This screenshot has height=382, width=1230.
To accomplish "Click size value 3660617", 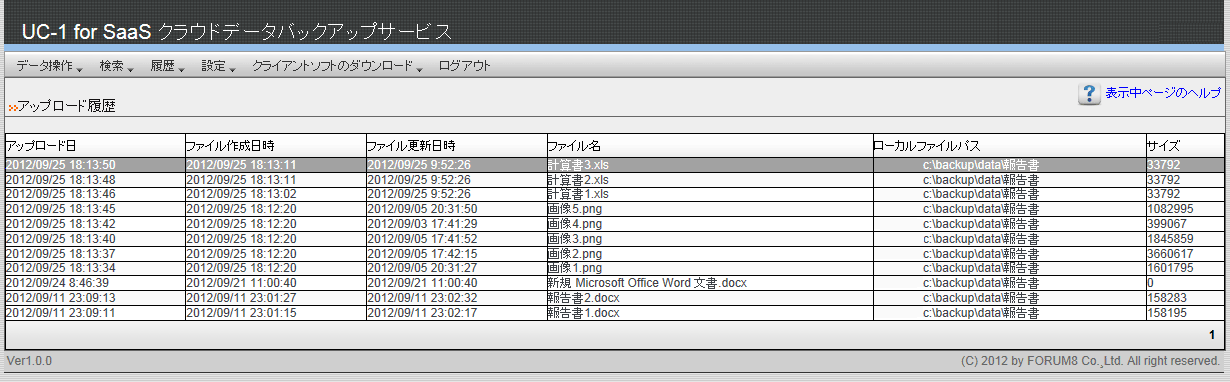I will (x=1170, y=254).
